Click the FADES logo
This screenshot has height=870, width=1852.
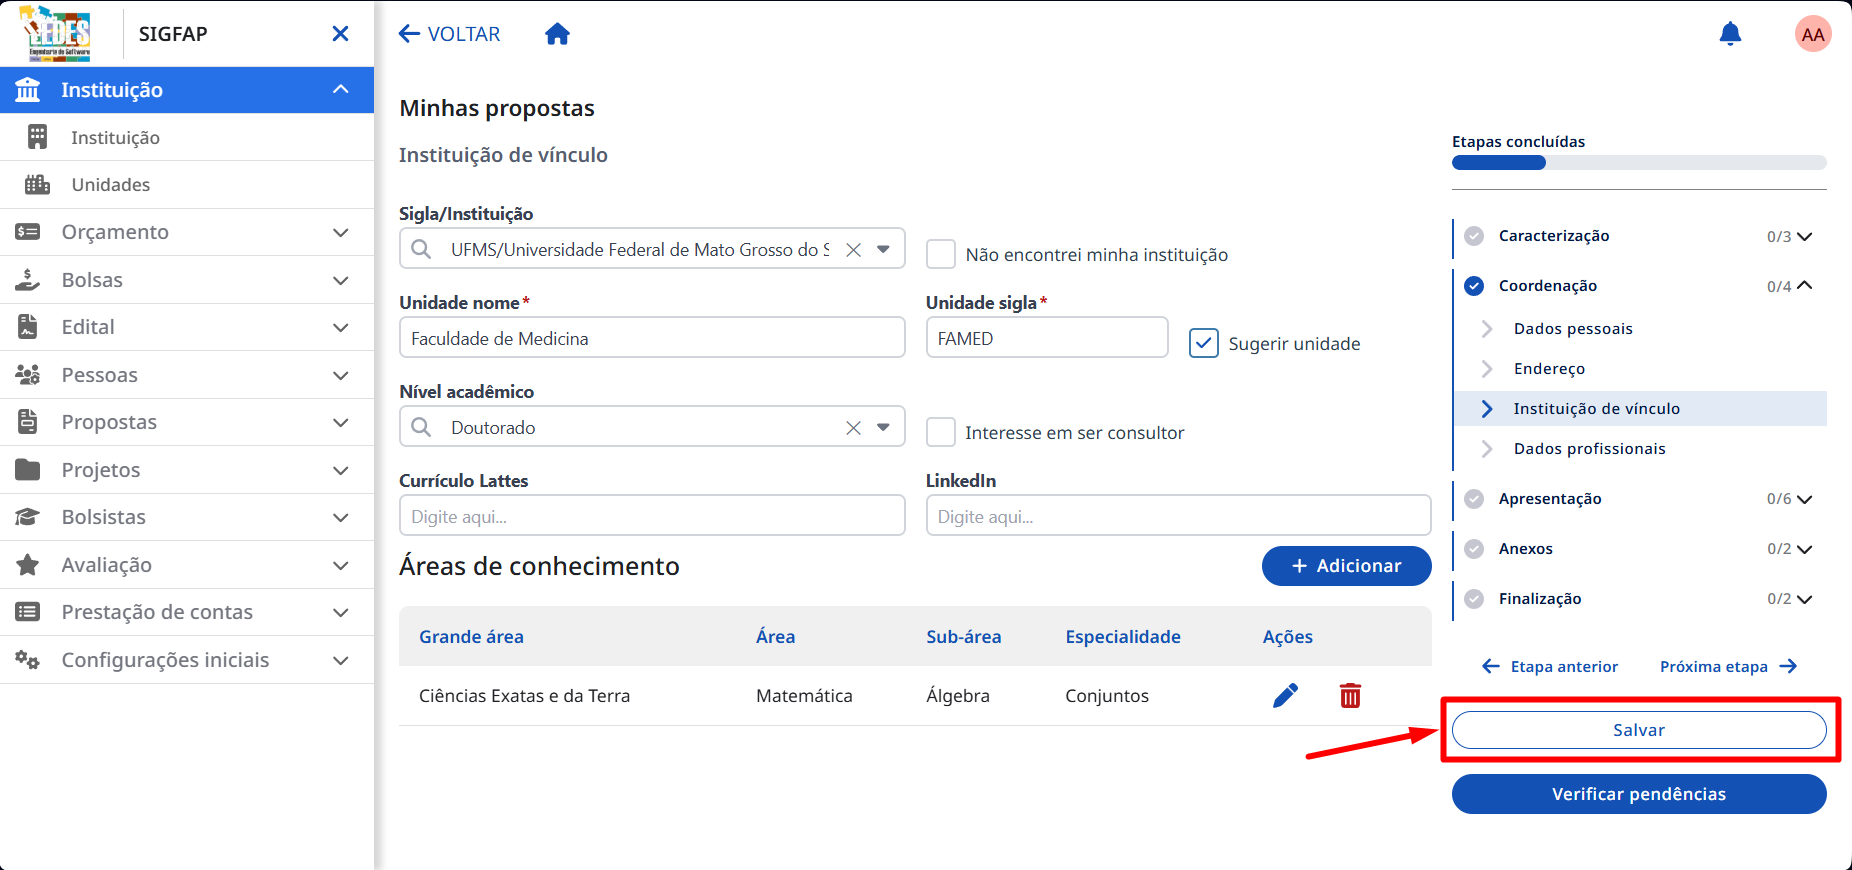click(57, 34)
